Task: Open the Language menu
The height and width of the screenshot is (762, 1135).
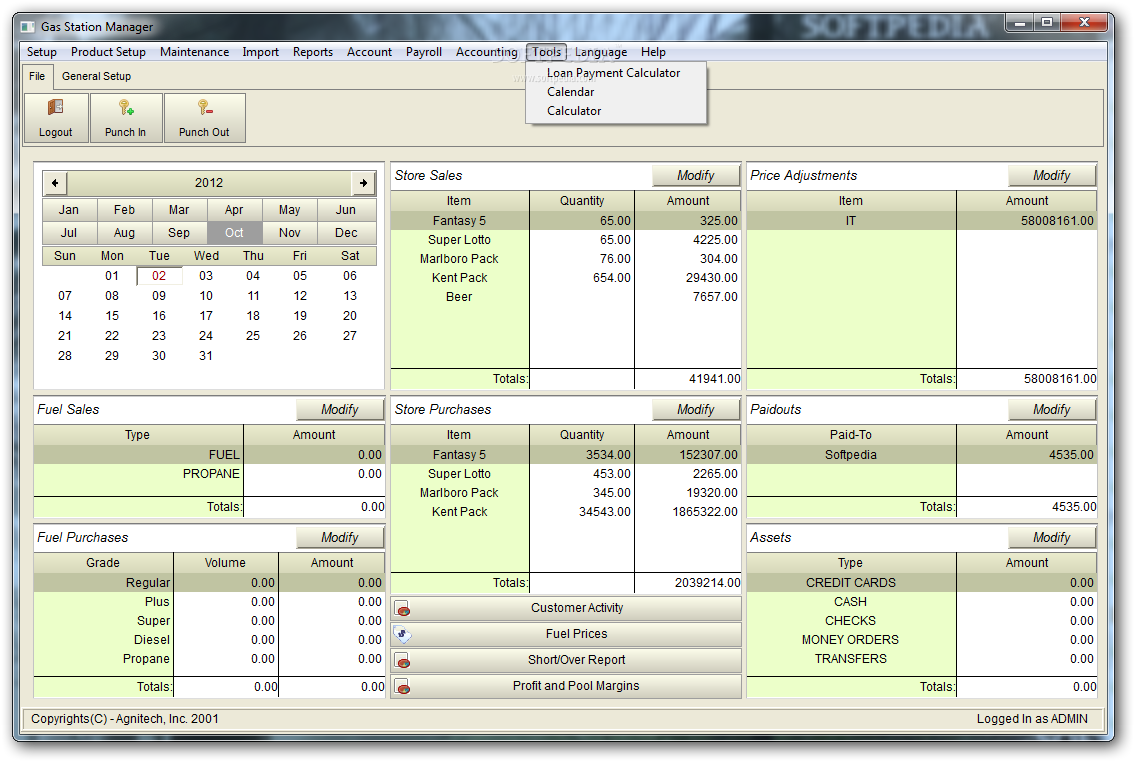Action: click(601, 52)
